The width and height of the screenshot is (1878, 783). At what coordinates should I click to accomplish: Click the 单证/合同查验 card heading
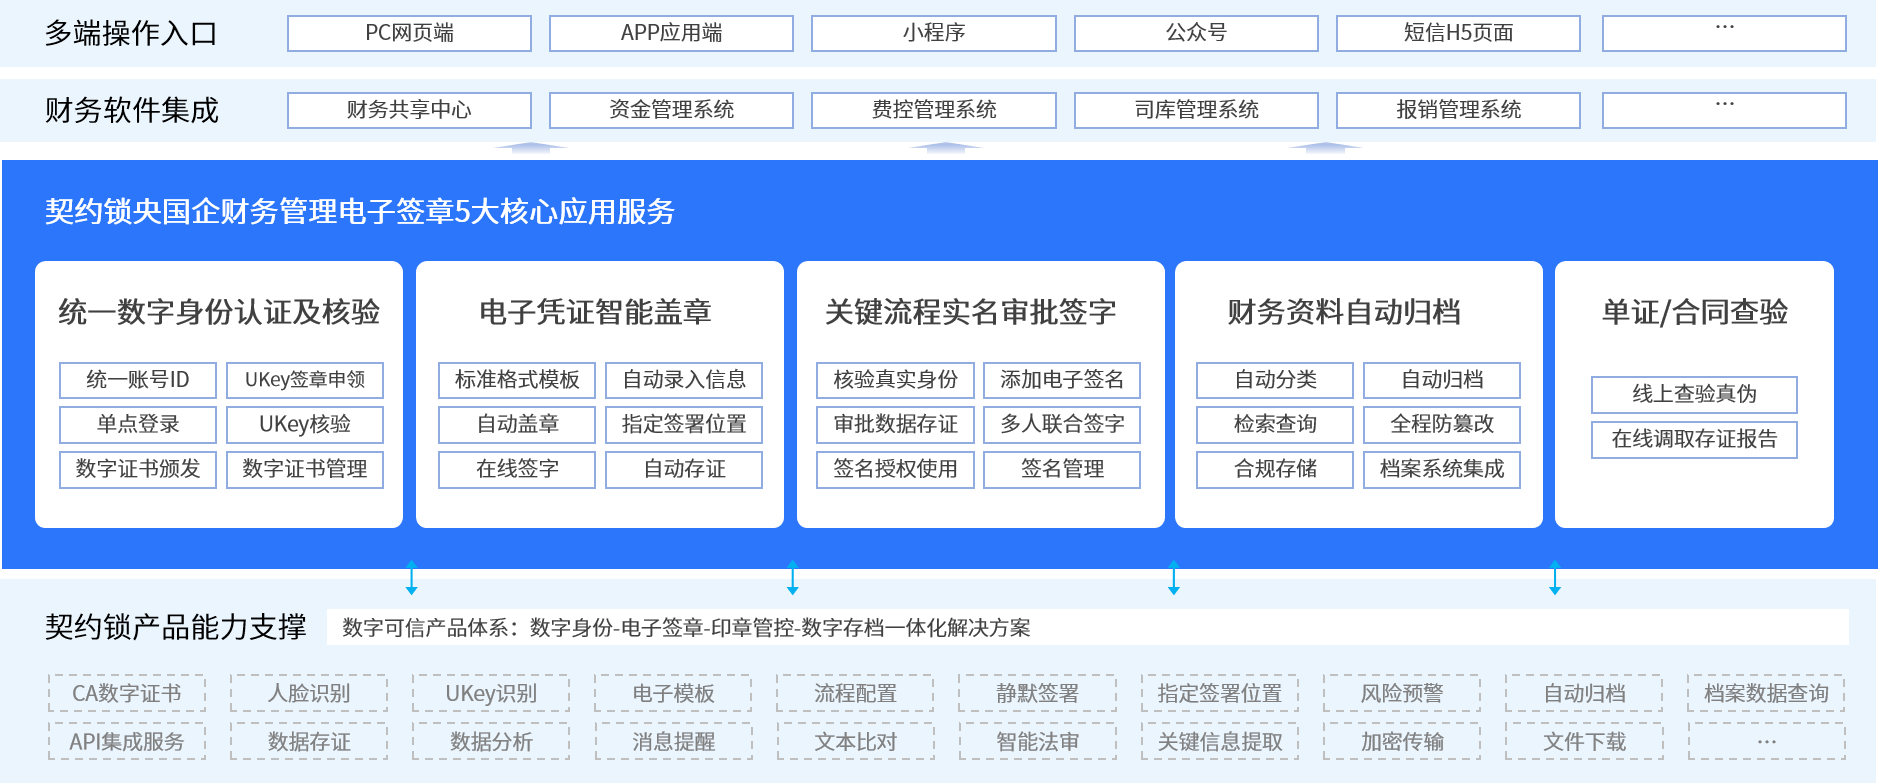(1694, 312)
